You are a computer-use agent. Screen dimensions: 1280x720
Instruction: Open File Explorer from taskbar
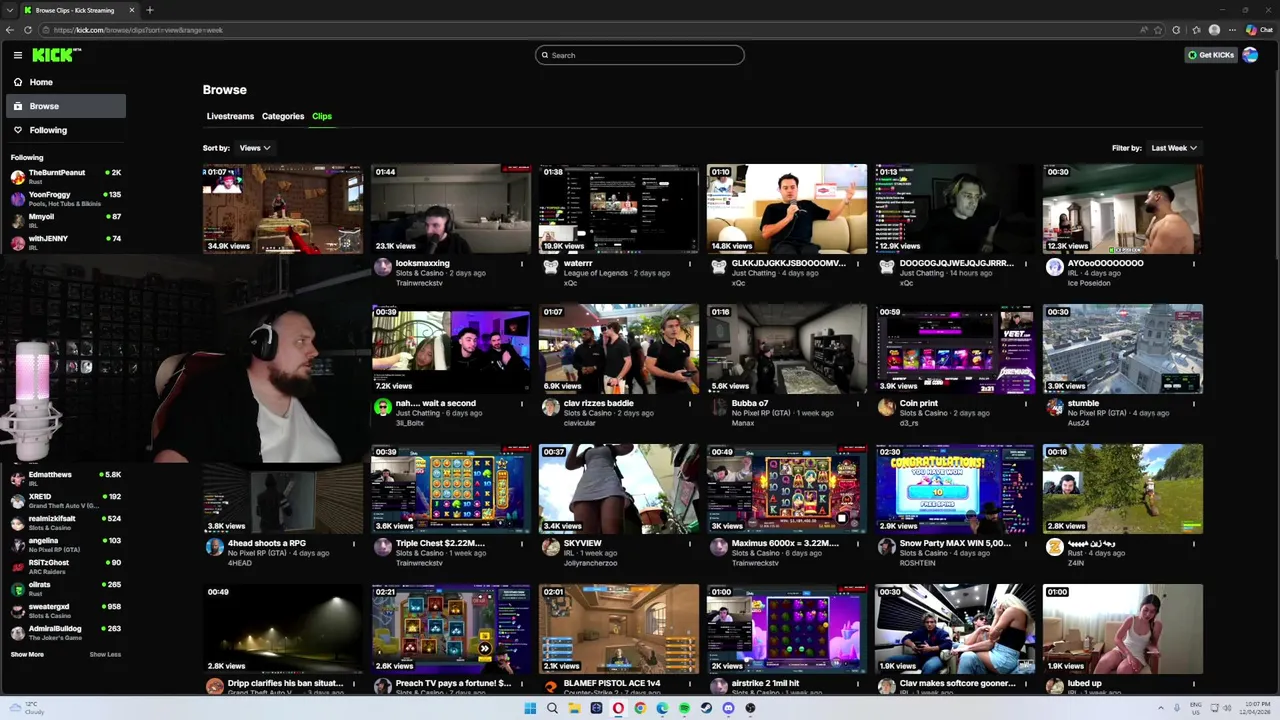point(574,708)
